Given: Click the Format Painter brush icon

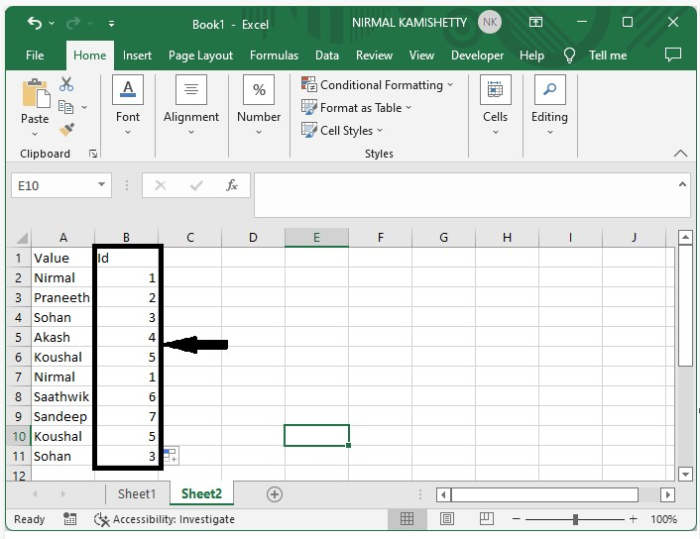Looking at the screenshot, I should (x=67, y=129).
